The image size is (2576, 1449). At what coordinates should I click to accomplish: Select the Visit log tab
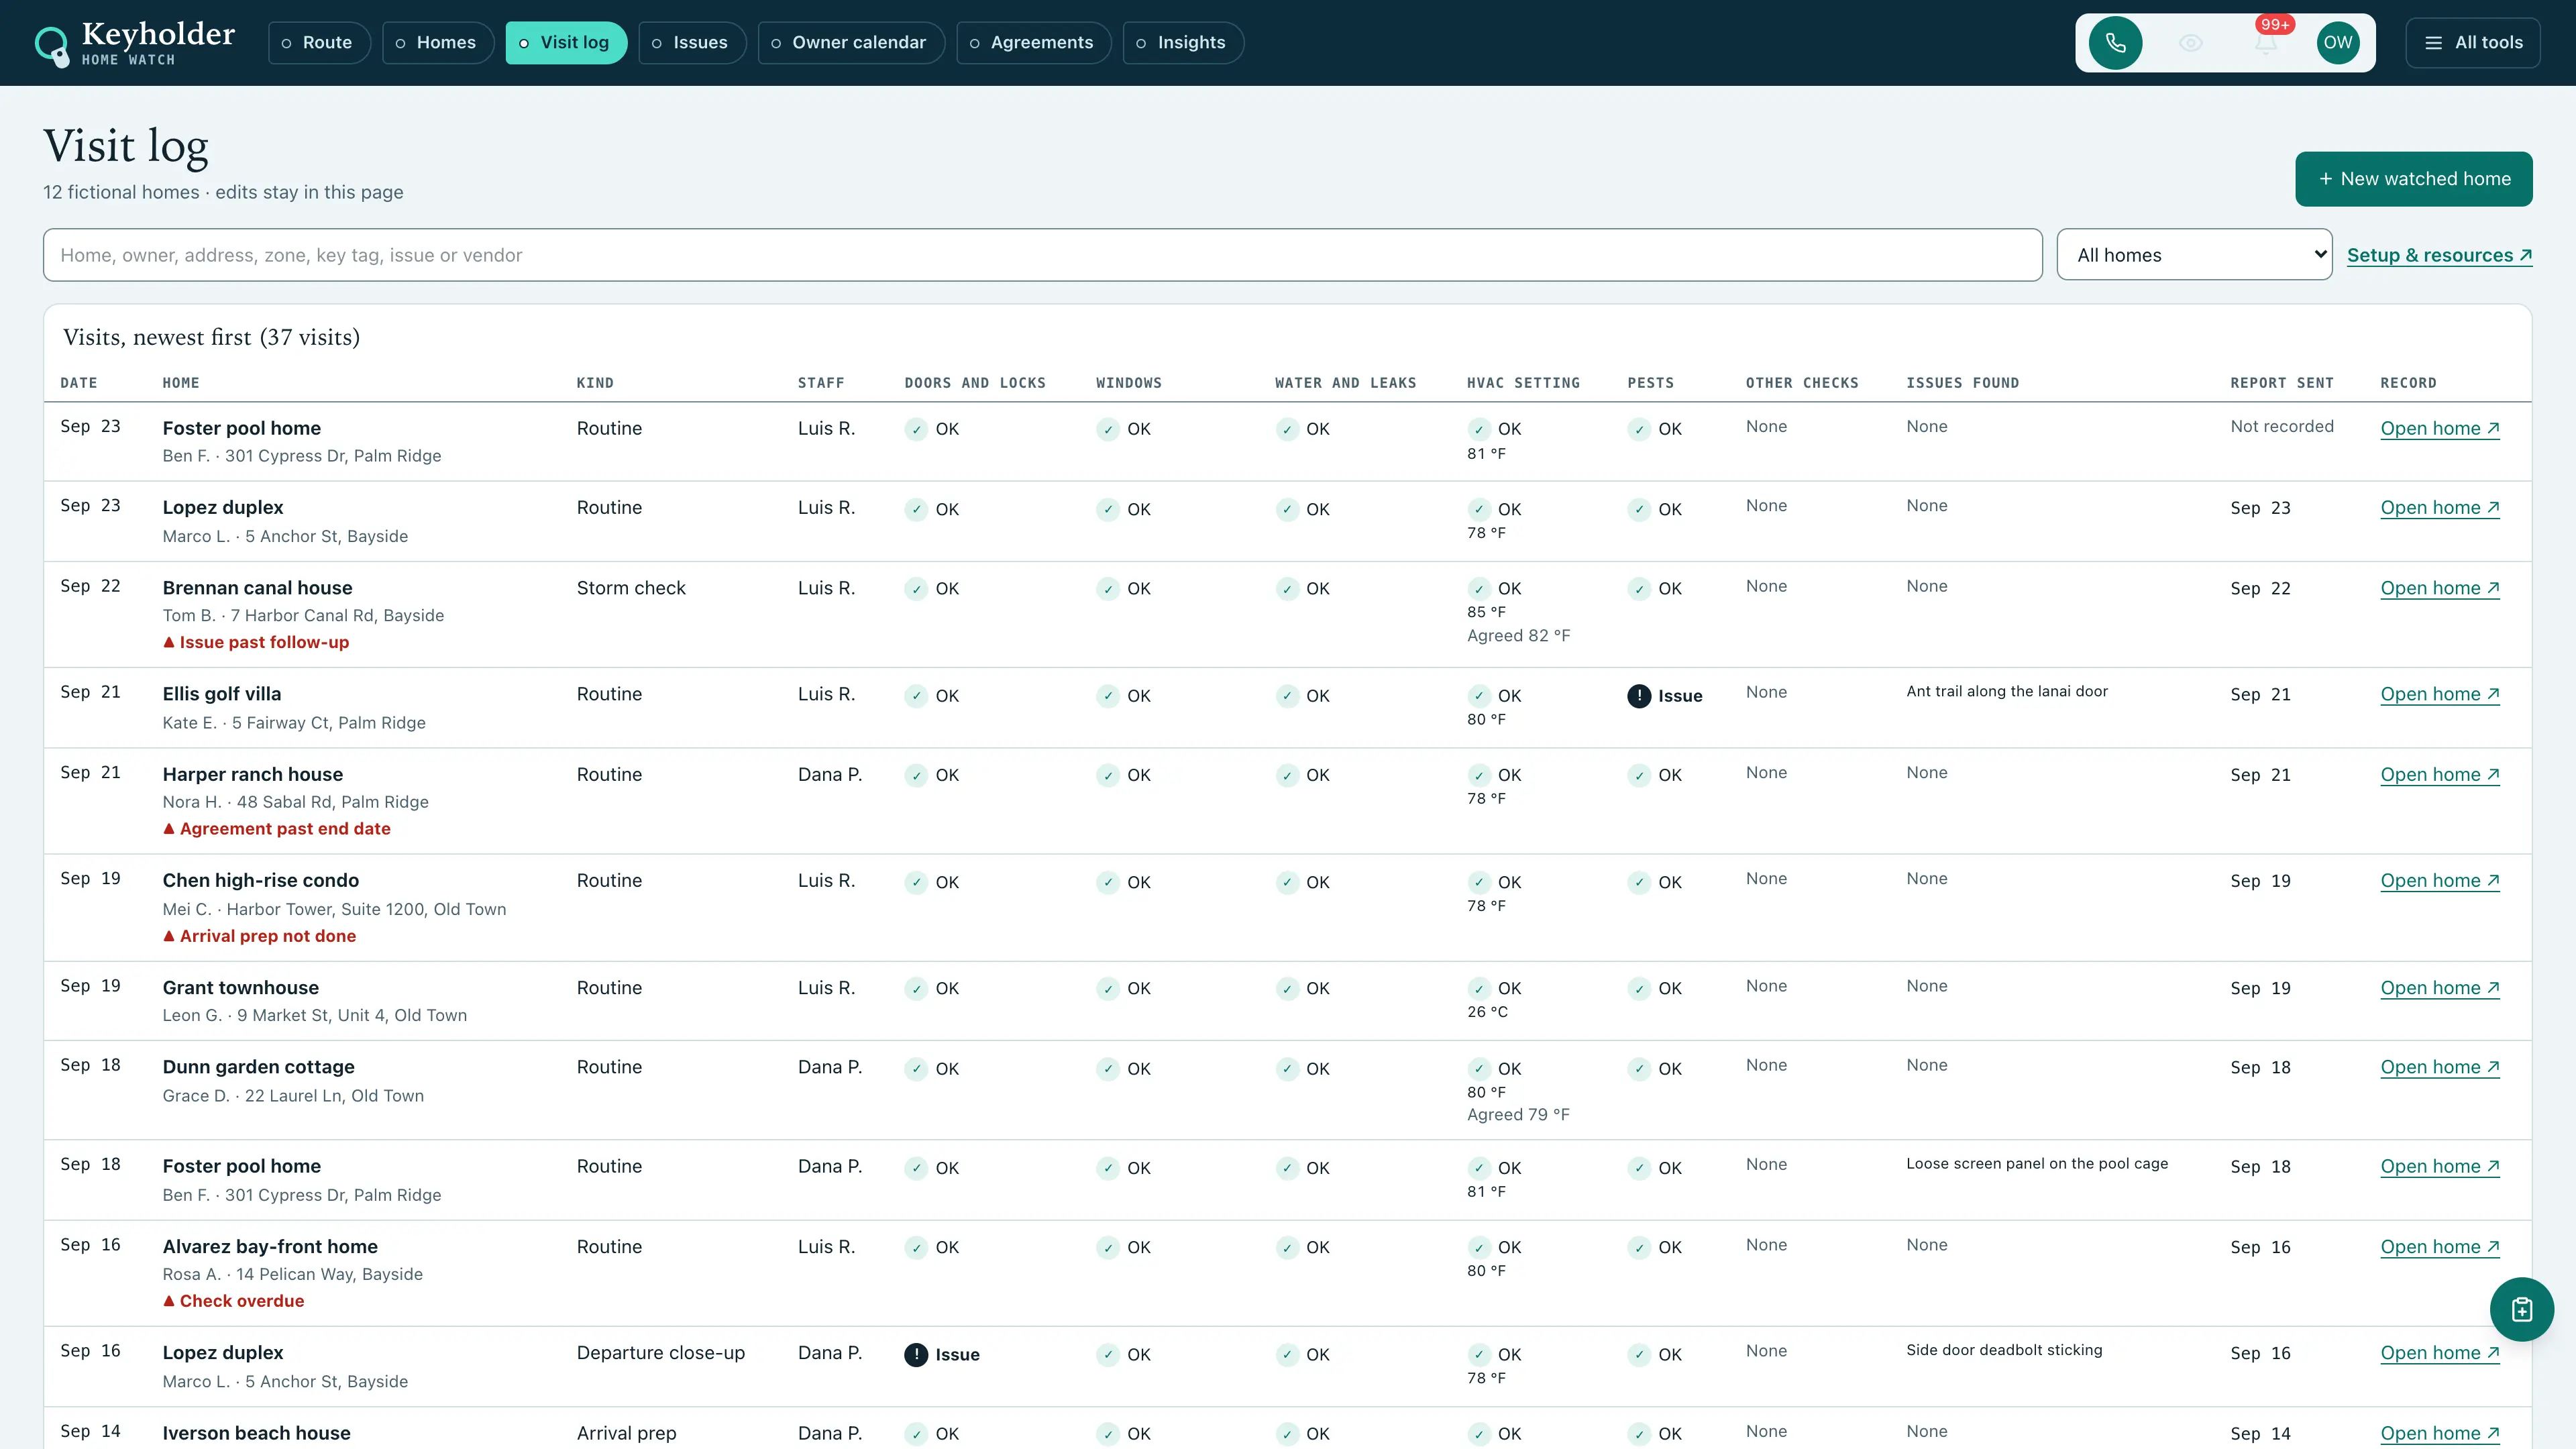[x=566, y=43]
